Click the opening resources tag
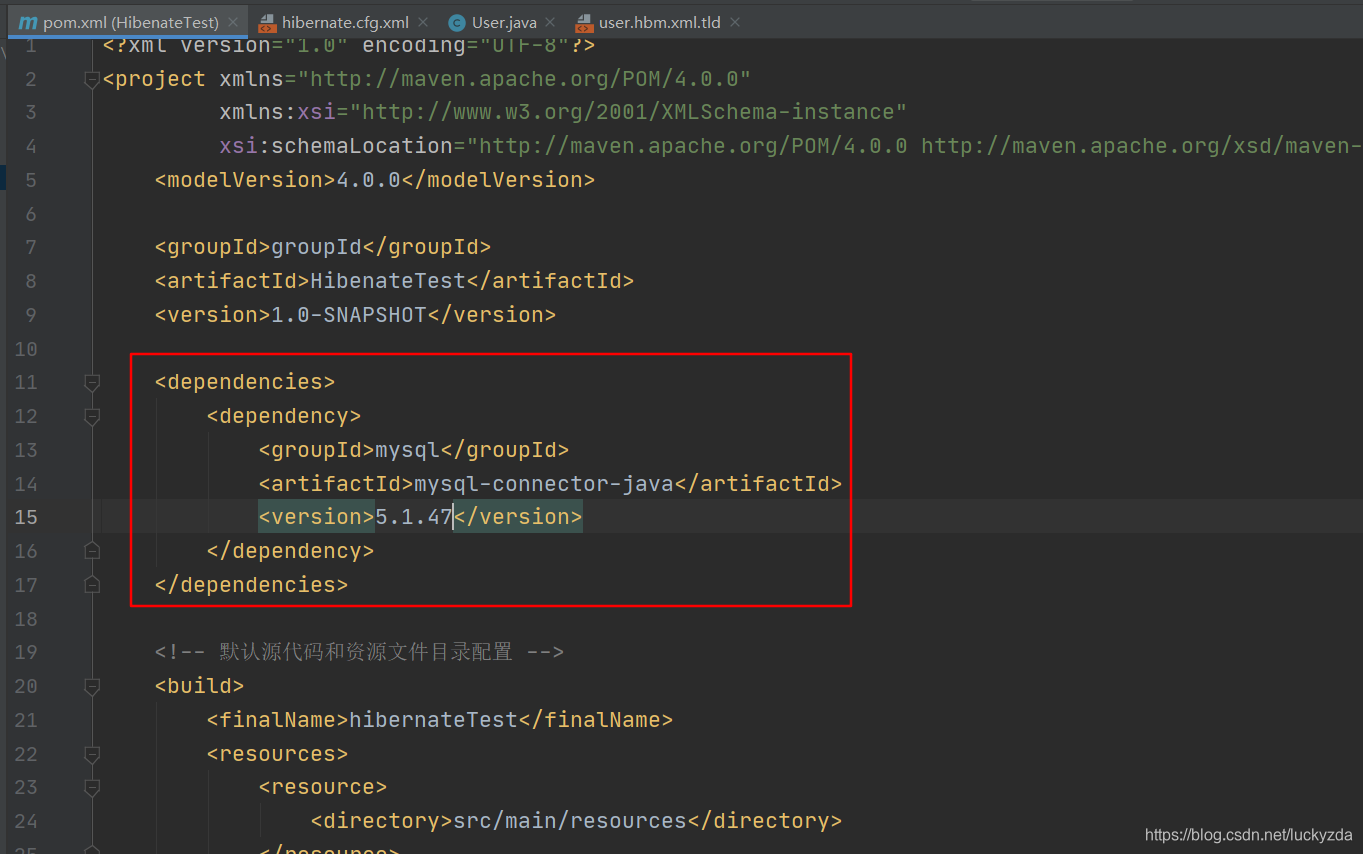1363x854 pixels. click(277, 754)
